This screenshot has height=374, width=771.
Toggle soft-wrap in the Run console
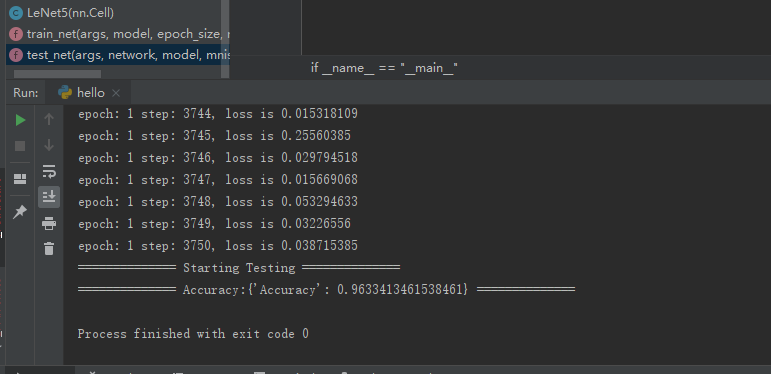pyautogui.click(x=49, y=171)
